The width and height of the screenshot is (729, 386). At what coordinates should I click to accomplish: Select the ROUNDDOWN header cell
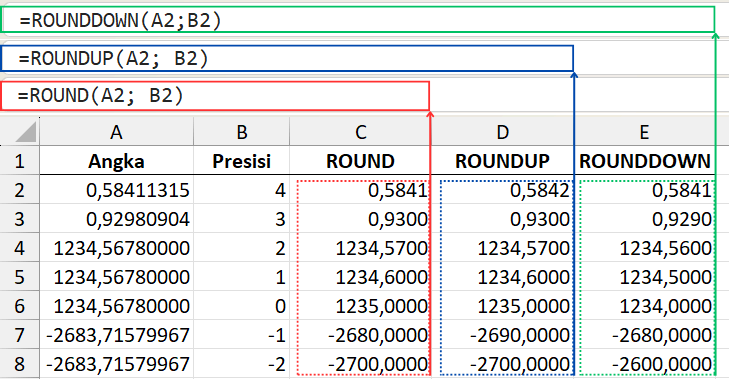point(644,161)
